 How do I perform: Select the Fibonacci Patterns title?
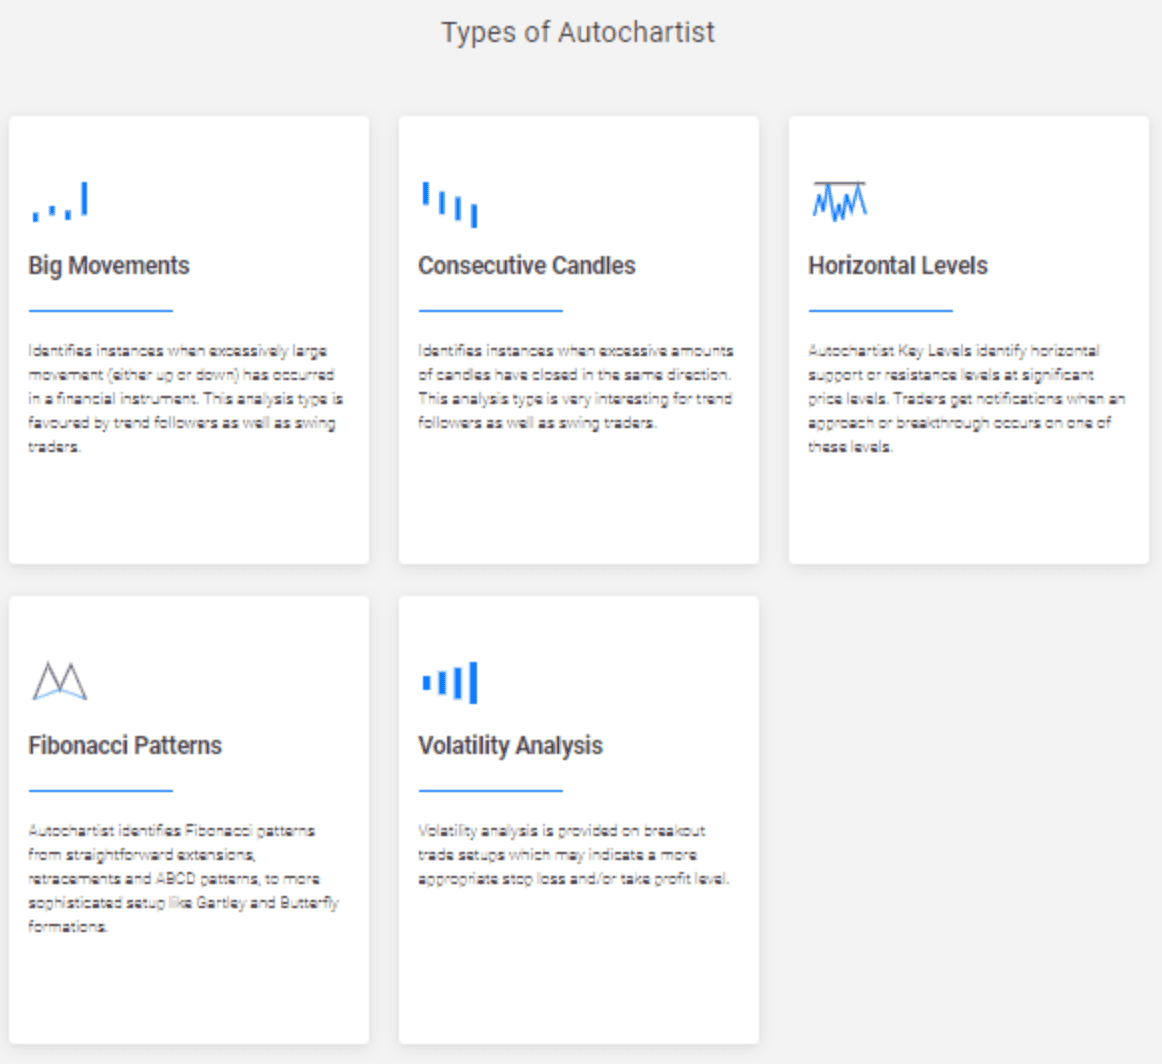coord(125,746)
